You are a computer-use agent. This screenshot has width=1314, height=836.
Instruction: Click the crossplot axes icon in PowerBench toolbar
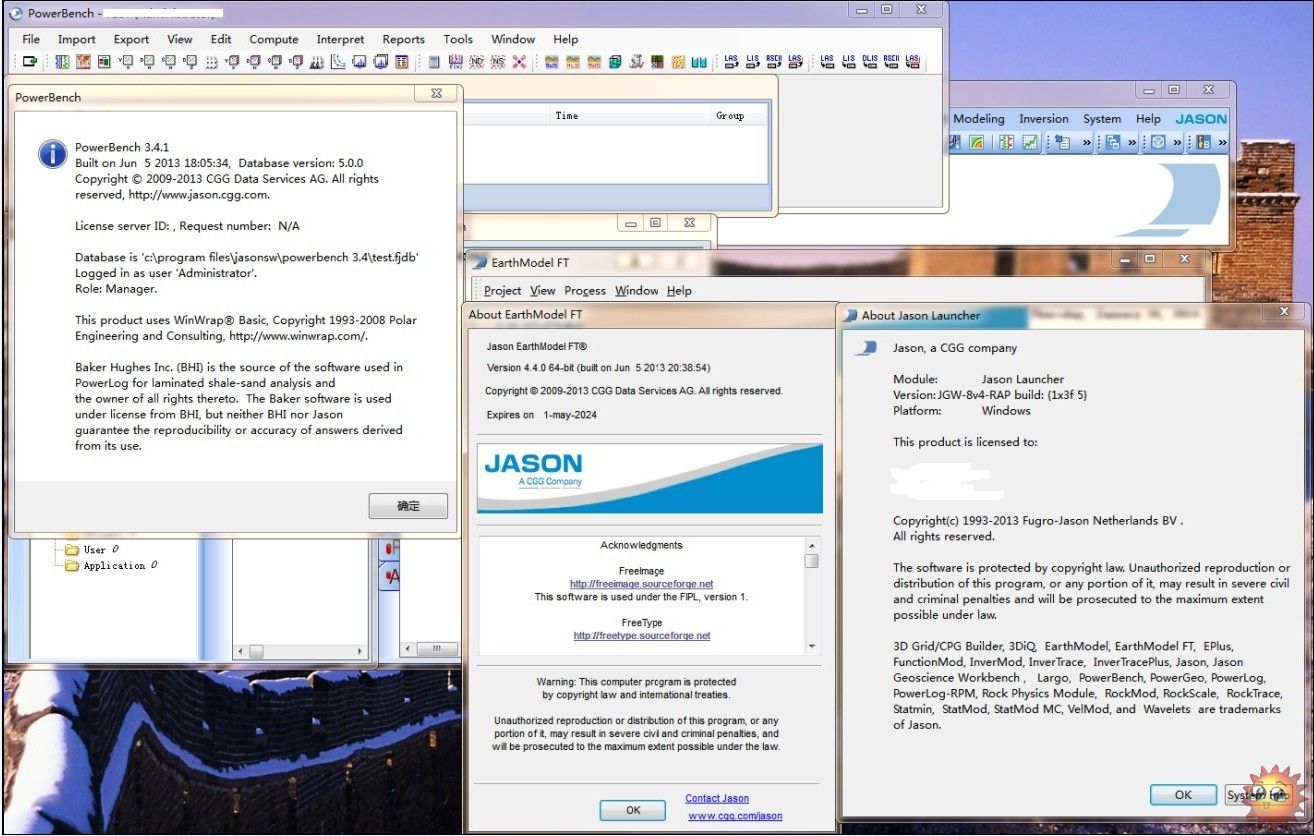click(x=337, y=62)
